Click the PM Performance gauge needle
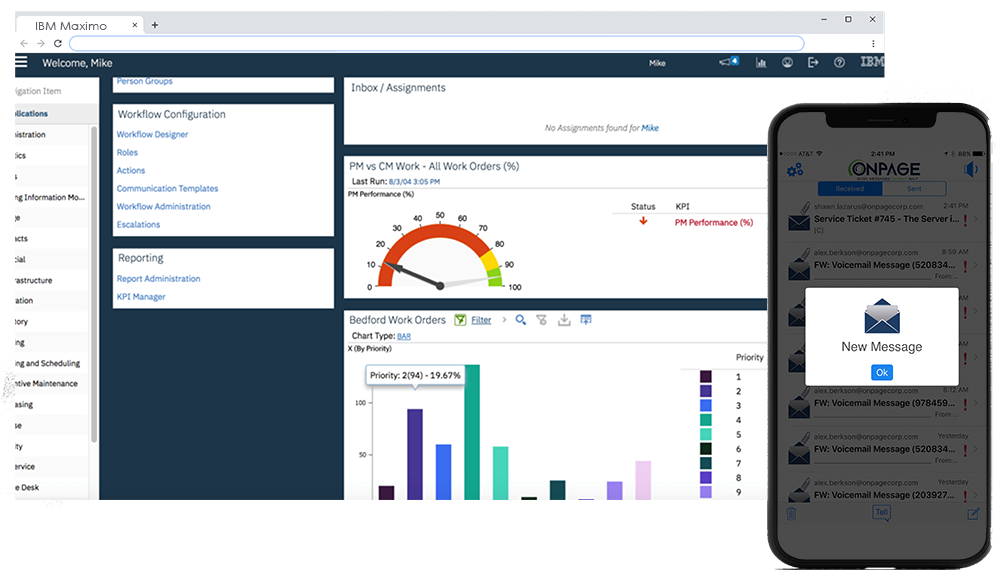 [412, 275]
